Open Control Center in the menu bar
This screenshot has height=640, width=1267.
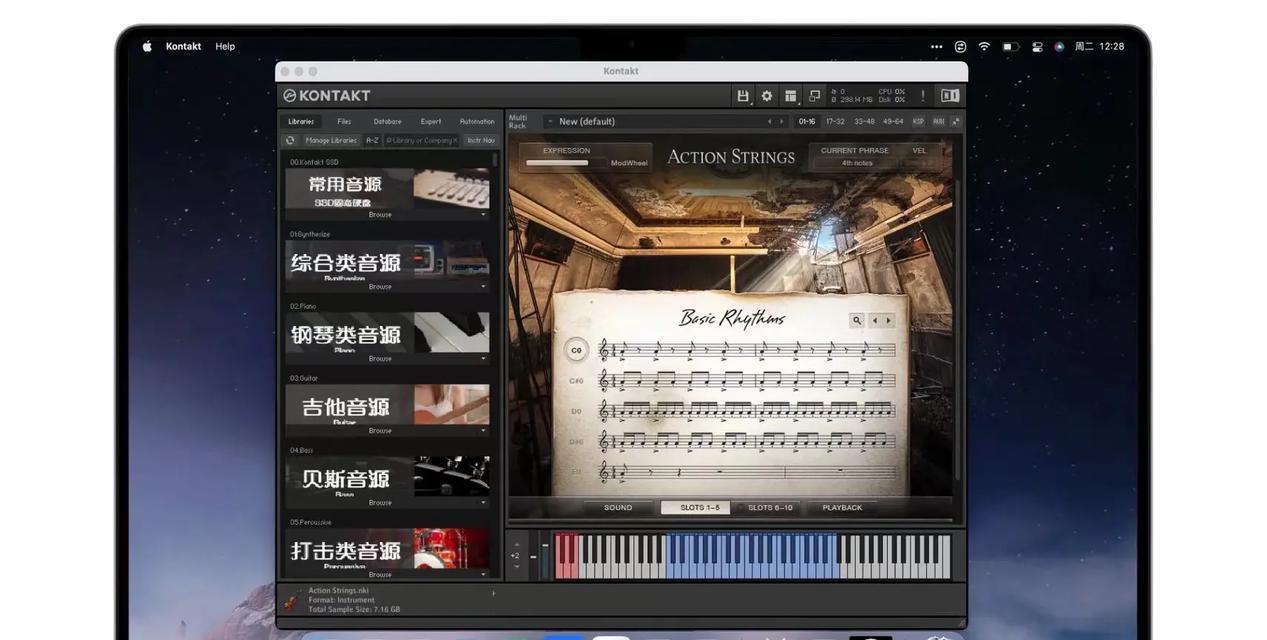[1037, 46]
